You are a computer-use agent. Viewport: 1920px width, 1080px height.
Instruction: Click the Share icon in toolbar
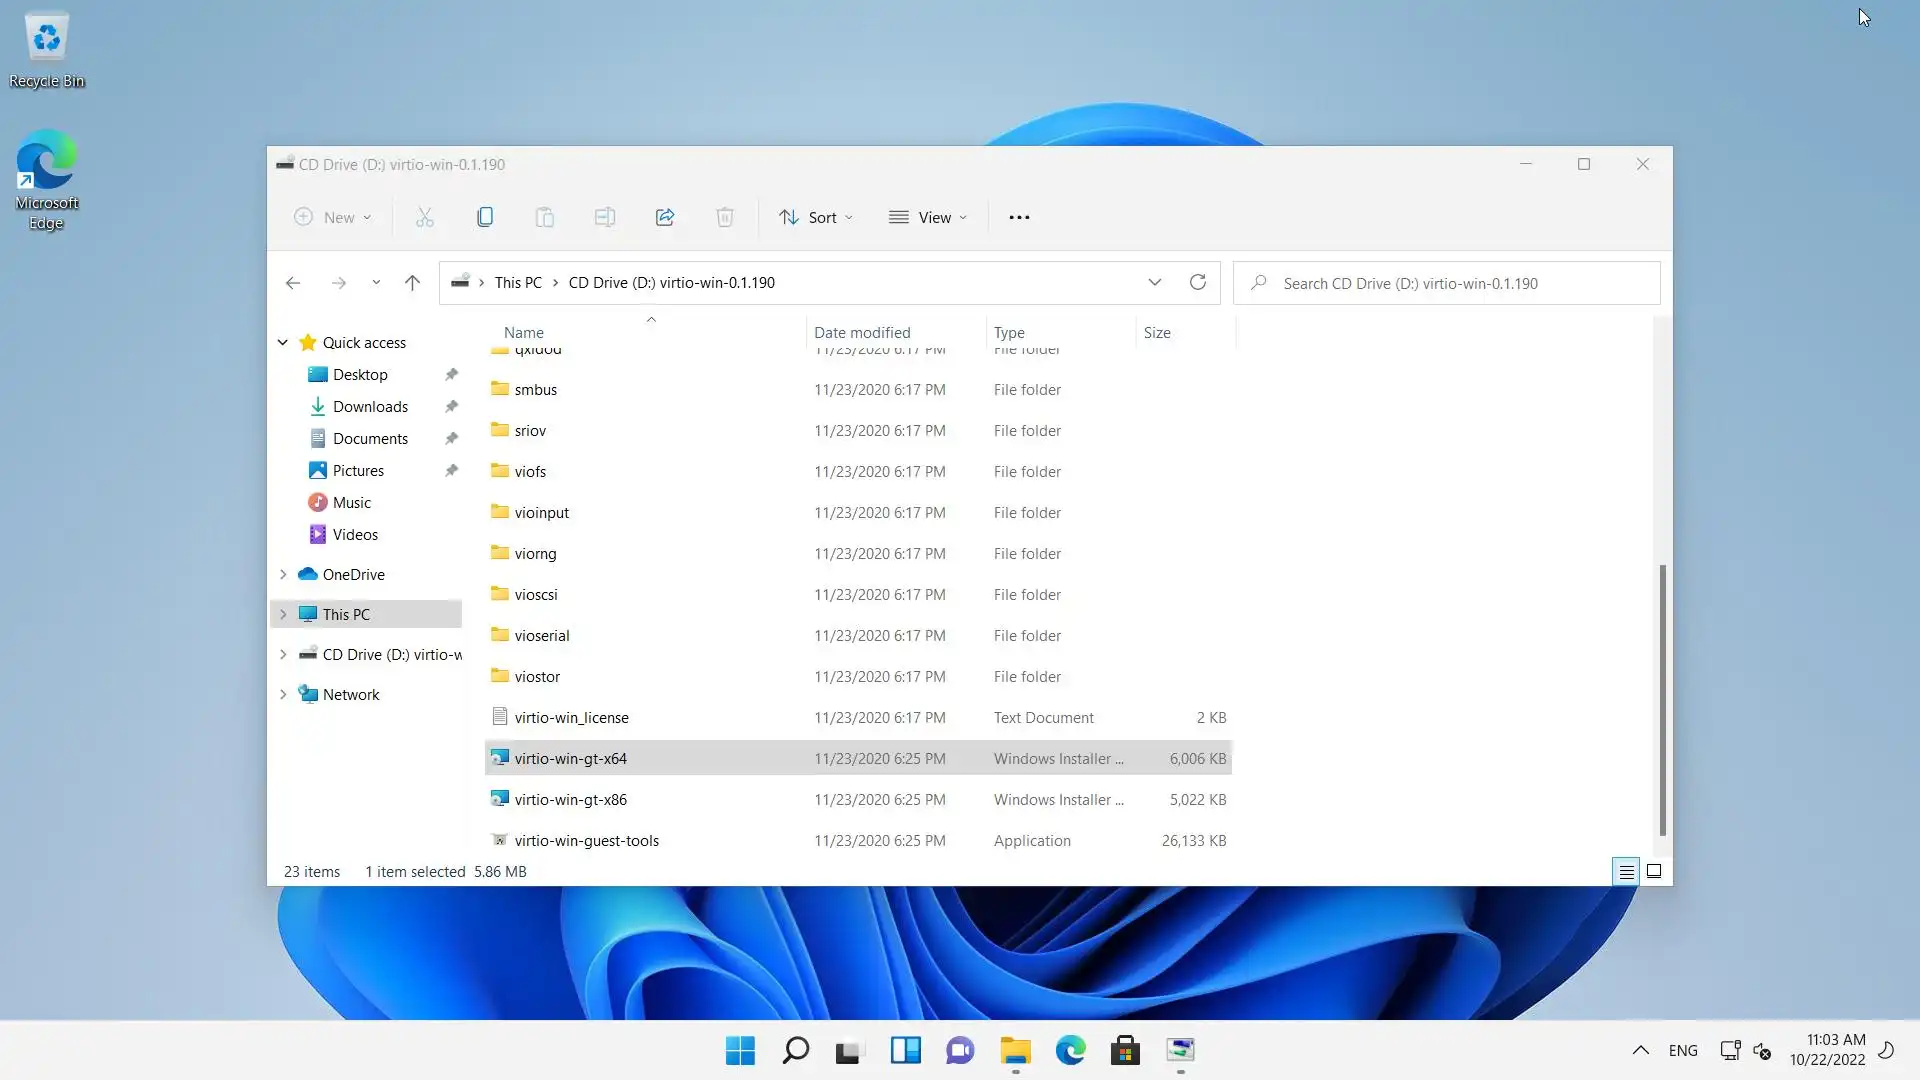pyautogui.click(x=665, y=217)
